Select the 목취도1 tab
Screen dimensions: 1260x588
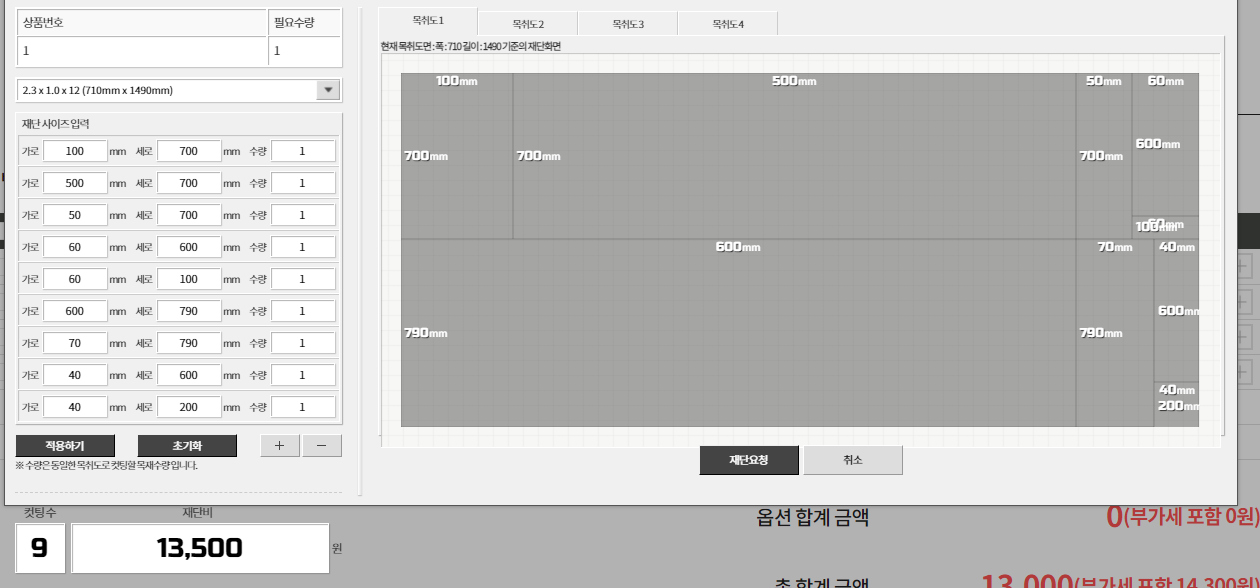pyautogui.click(x=428, y=20)
